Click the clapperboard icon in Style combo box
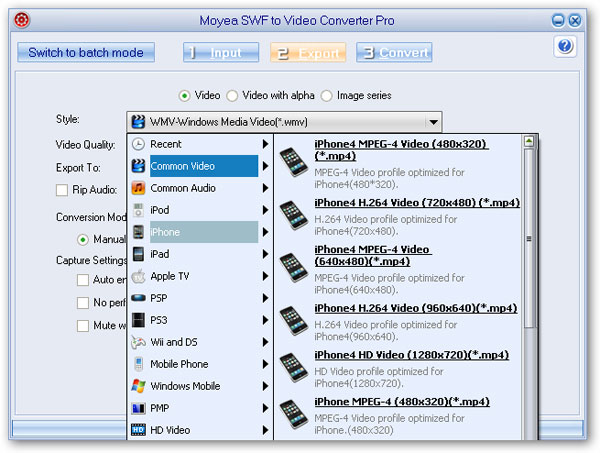Viewport: 600px width, 453px height. coord(138,122)
